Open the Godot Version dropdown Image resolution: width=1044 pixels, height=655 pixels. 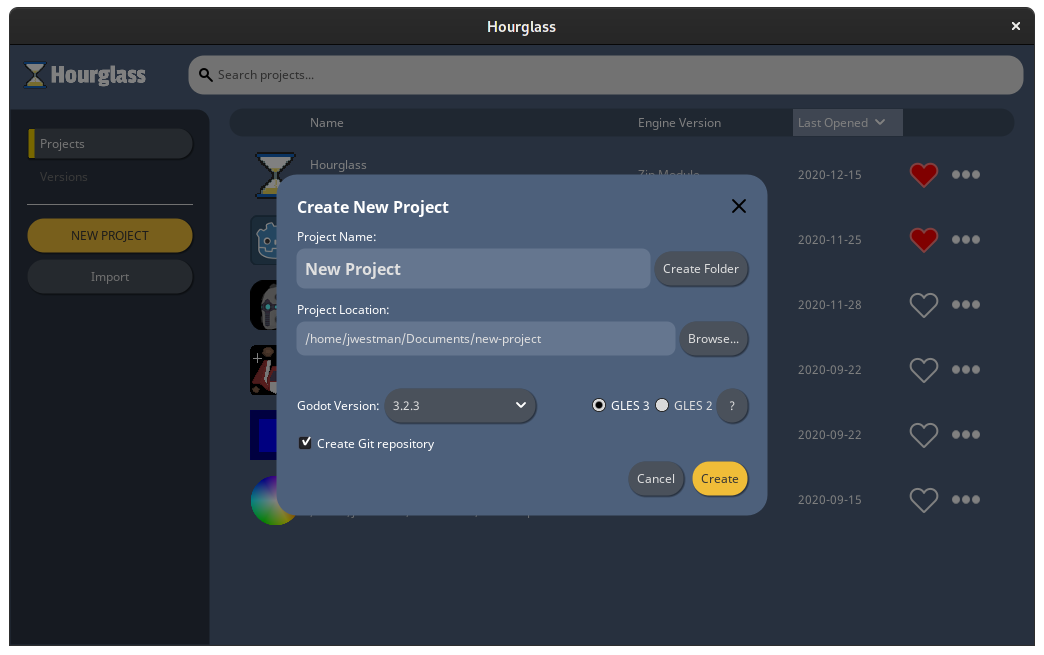pos(460,405)
